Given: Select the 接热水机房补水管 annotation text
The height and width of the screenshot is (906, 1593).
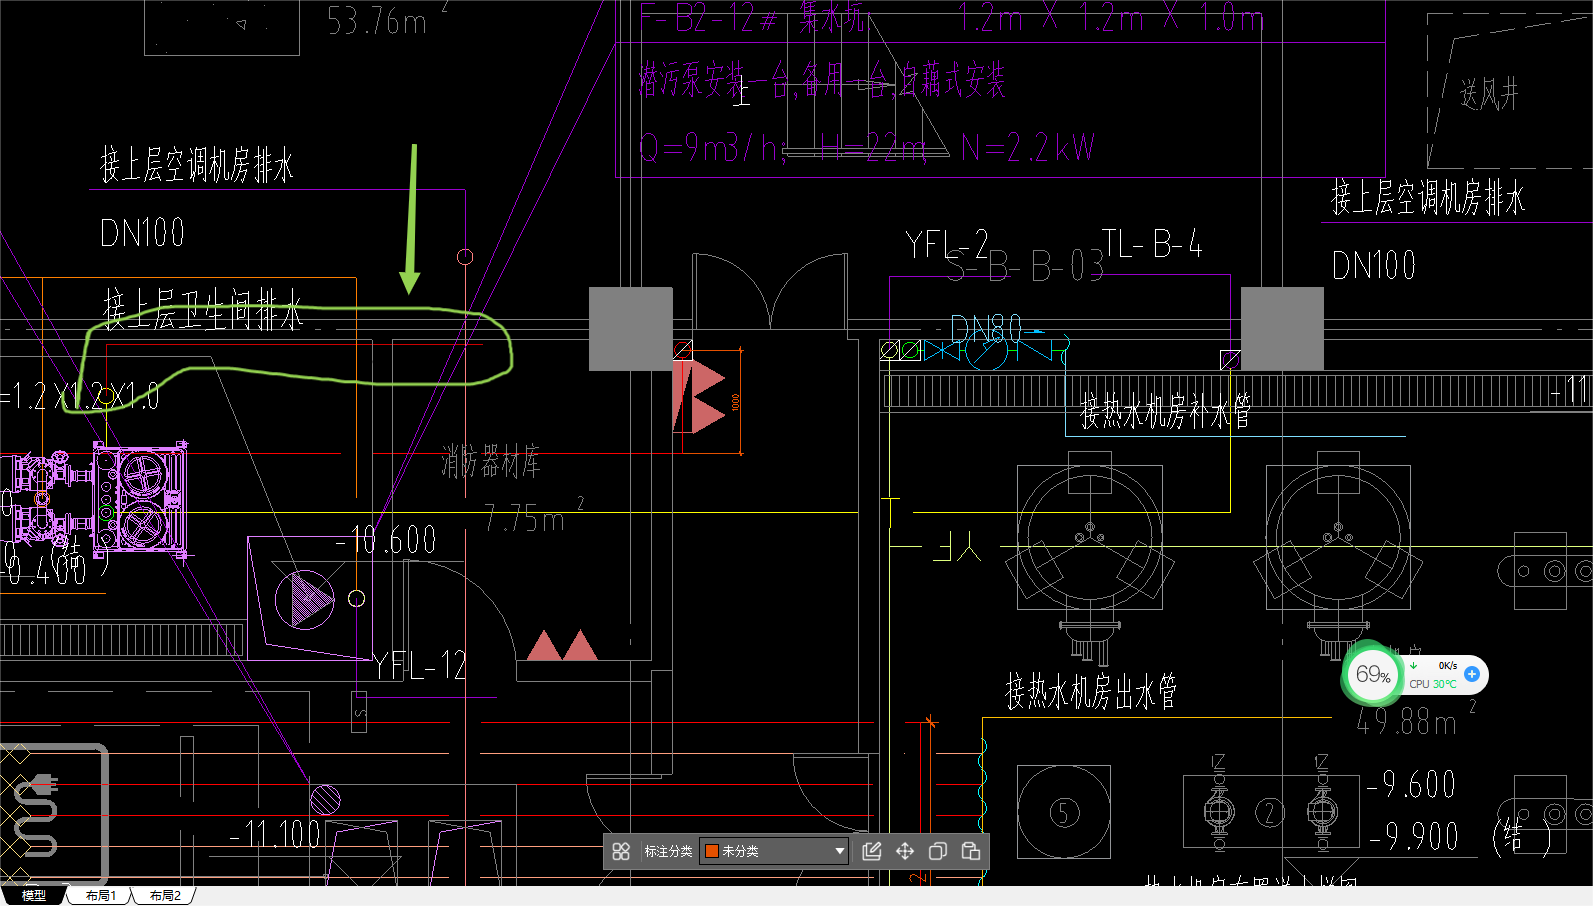Looking at the screenshot, I should (x=1165, y=411).
